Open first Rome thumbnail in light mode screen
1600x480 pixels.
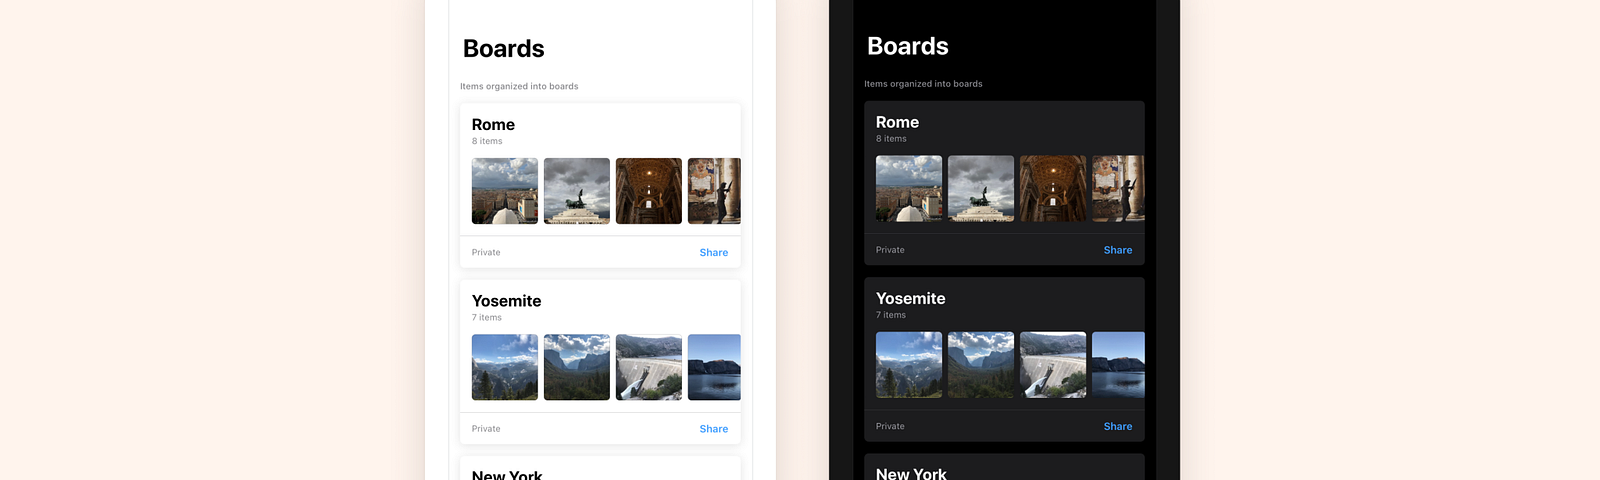(x=505, y=191)
